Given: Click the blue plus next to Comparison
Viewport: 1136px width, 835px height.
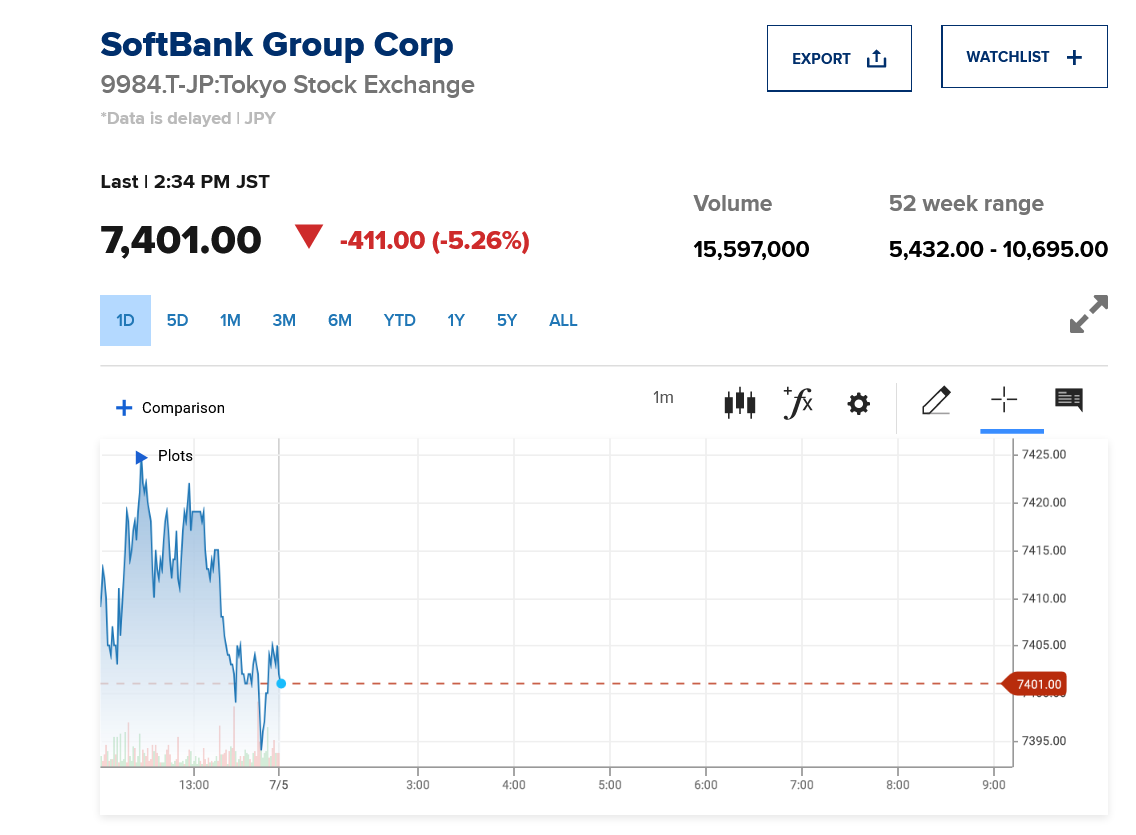Looking at the screenshot, I should point(124,408).
